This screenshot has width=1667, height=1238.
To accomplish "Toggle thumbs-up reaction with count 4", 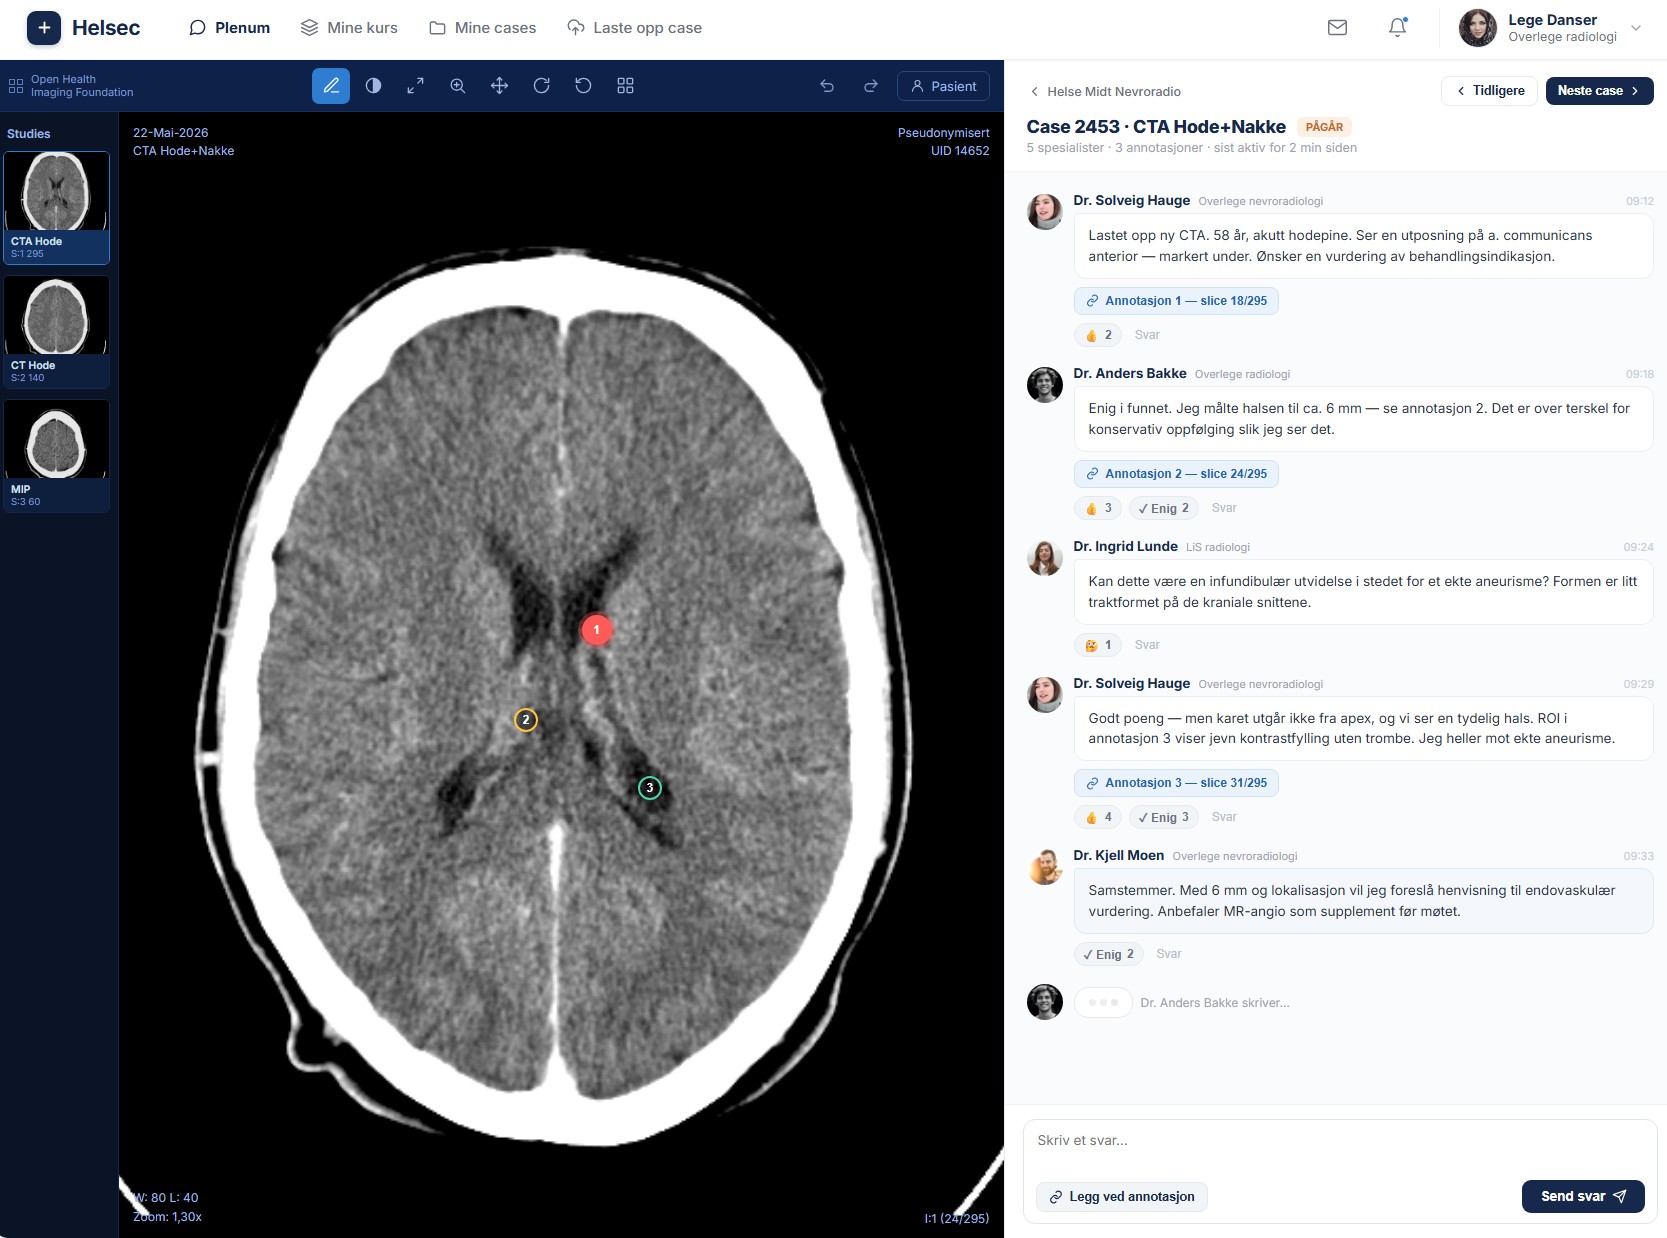I will point(1098,817).
